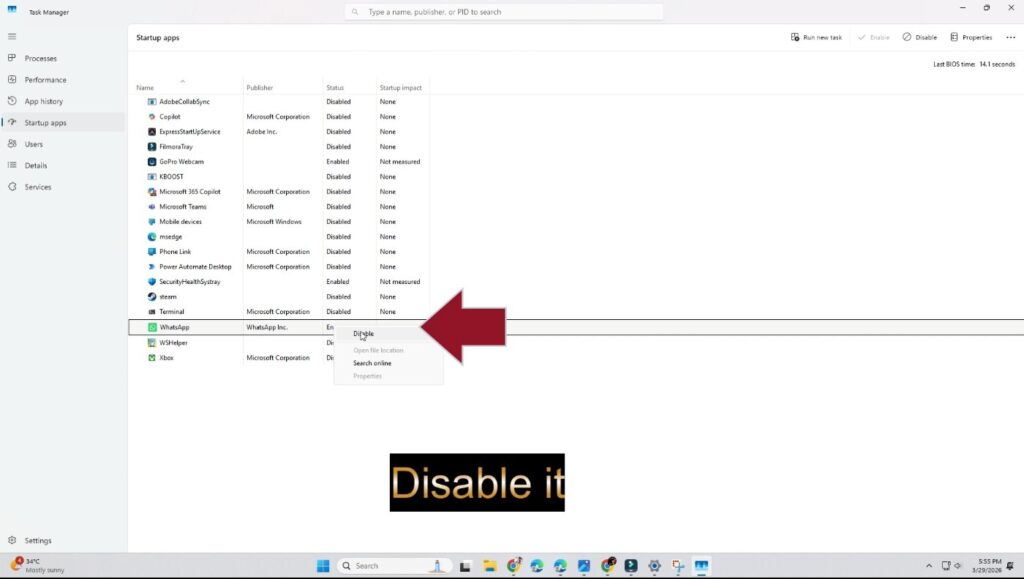Click the Run new task button
1024x579 pixels.
pos(818,37)
